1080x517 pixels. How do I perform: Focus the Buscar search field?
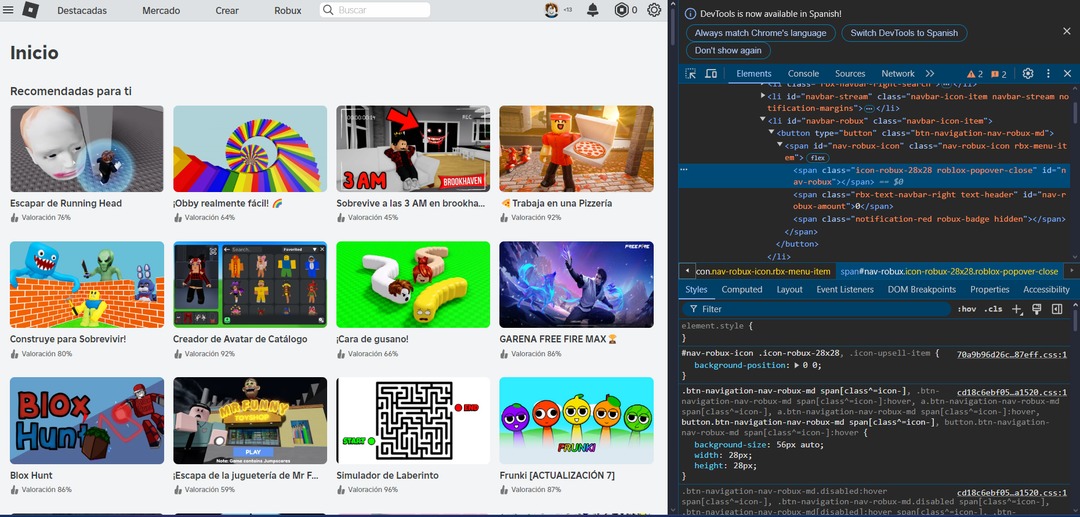375,10
